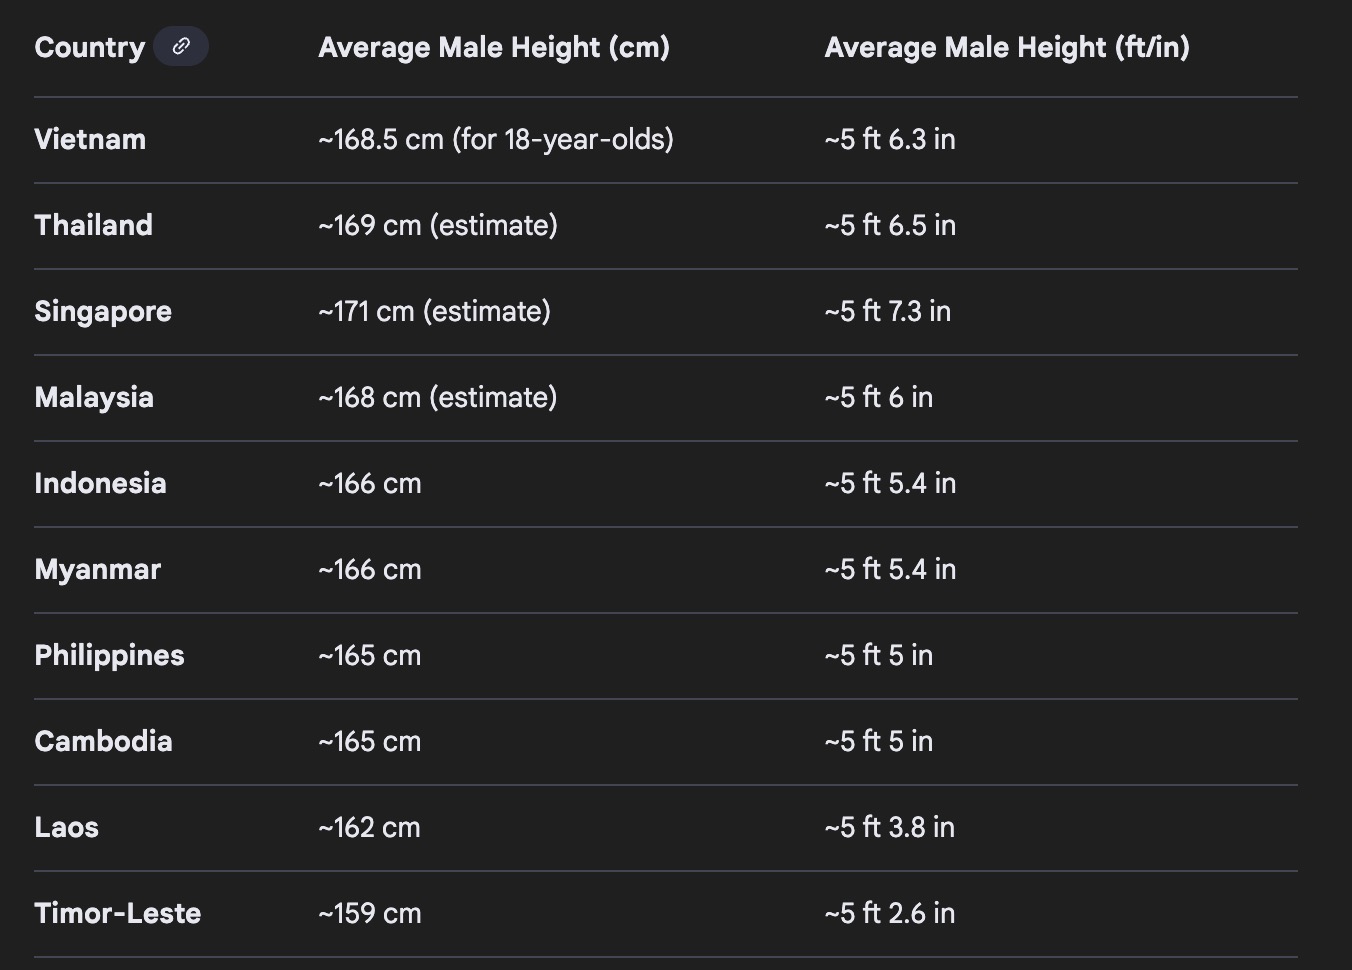1352x970 pixels.
Task: Click the Average Male Height (ft/in) header
Action: (x=1007, y=47)
